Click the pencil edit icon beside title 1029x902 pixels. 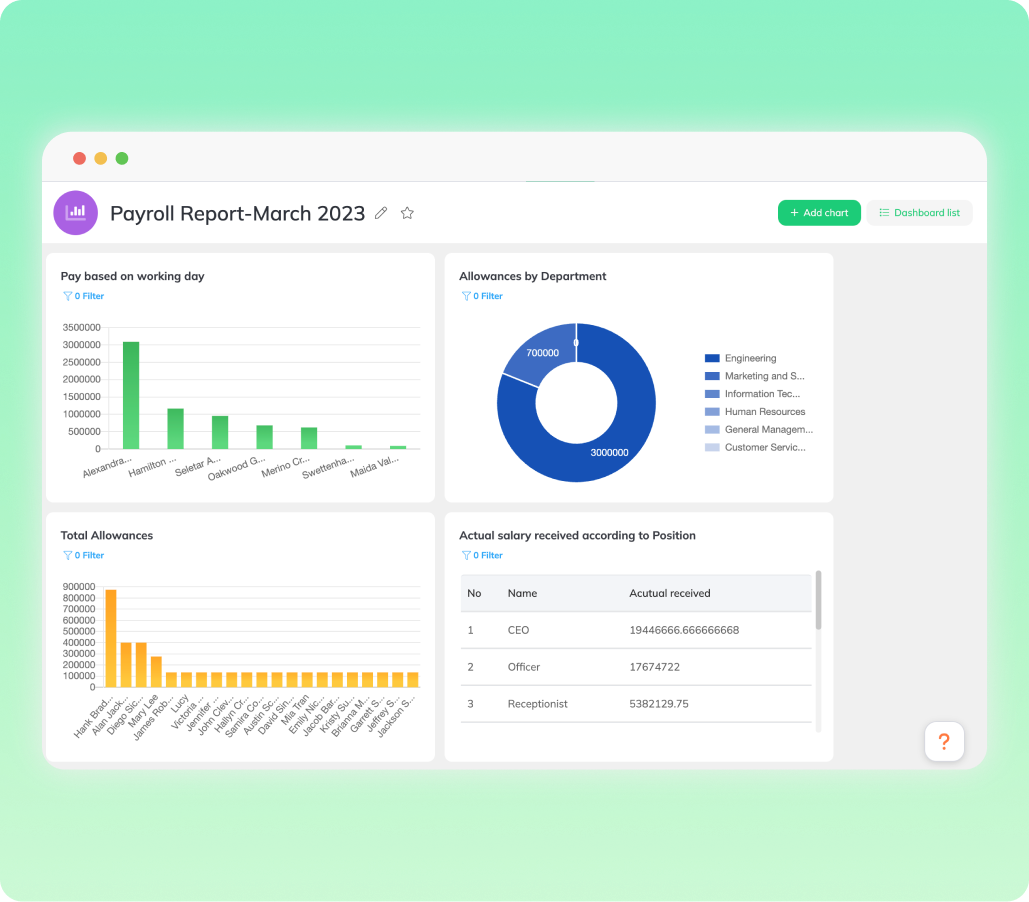pos(381,213)
